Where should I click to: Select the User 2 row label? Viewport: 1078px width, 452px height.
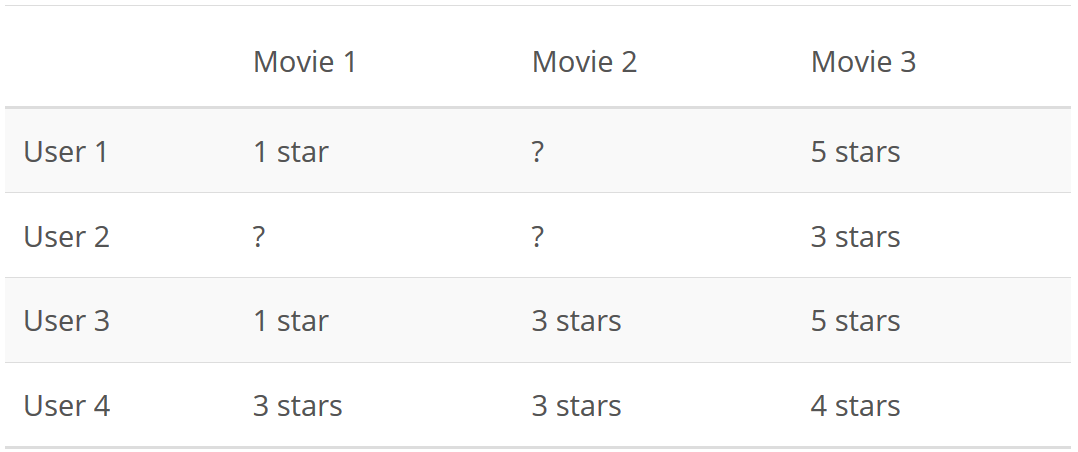[x=67, y=236]
